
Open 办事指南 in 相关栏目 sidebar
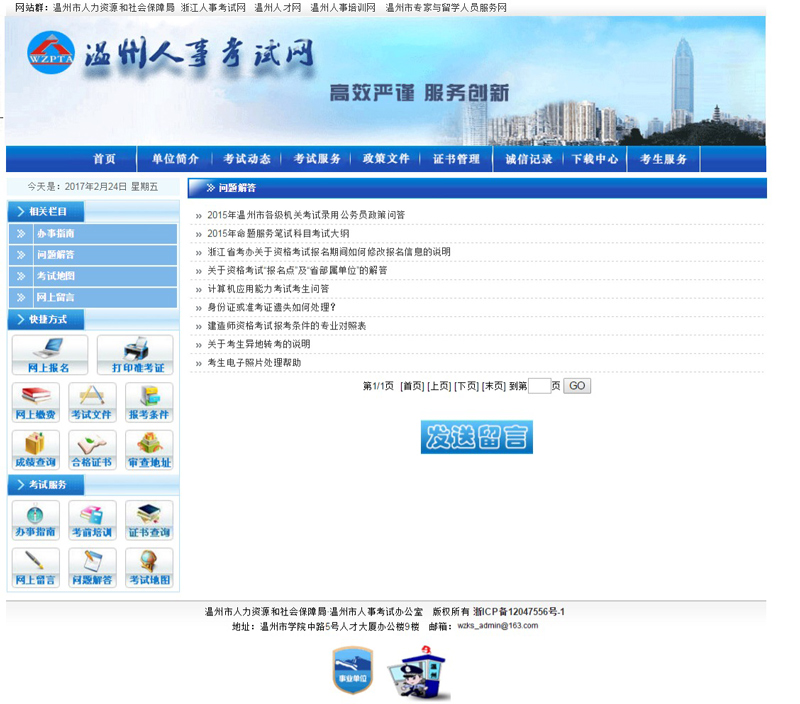pos(93,234)
